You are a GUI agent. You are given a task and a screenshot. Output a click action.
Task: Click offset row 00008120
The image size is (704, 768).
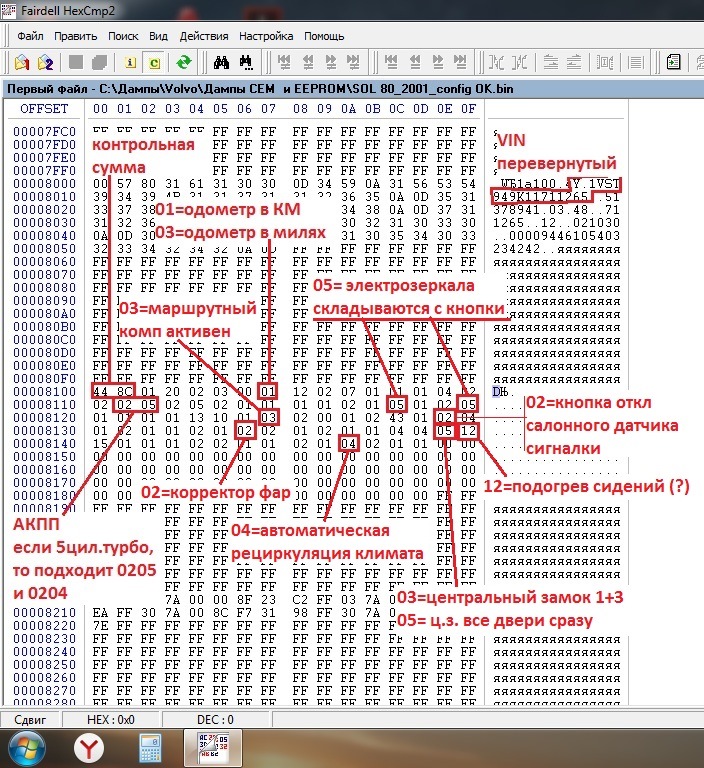click(45, 418)
